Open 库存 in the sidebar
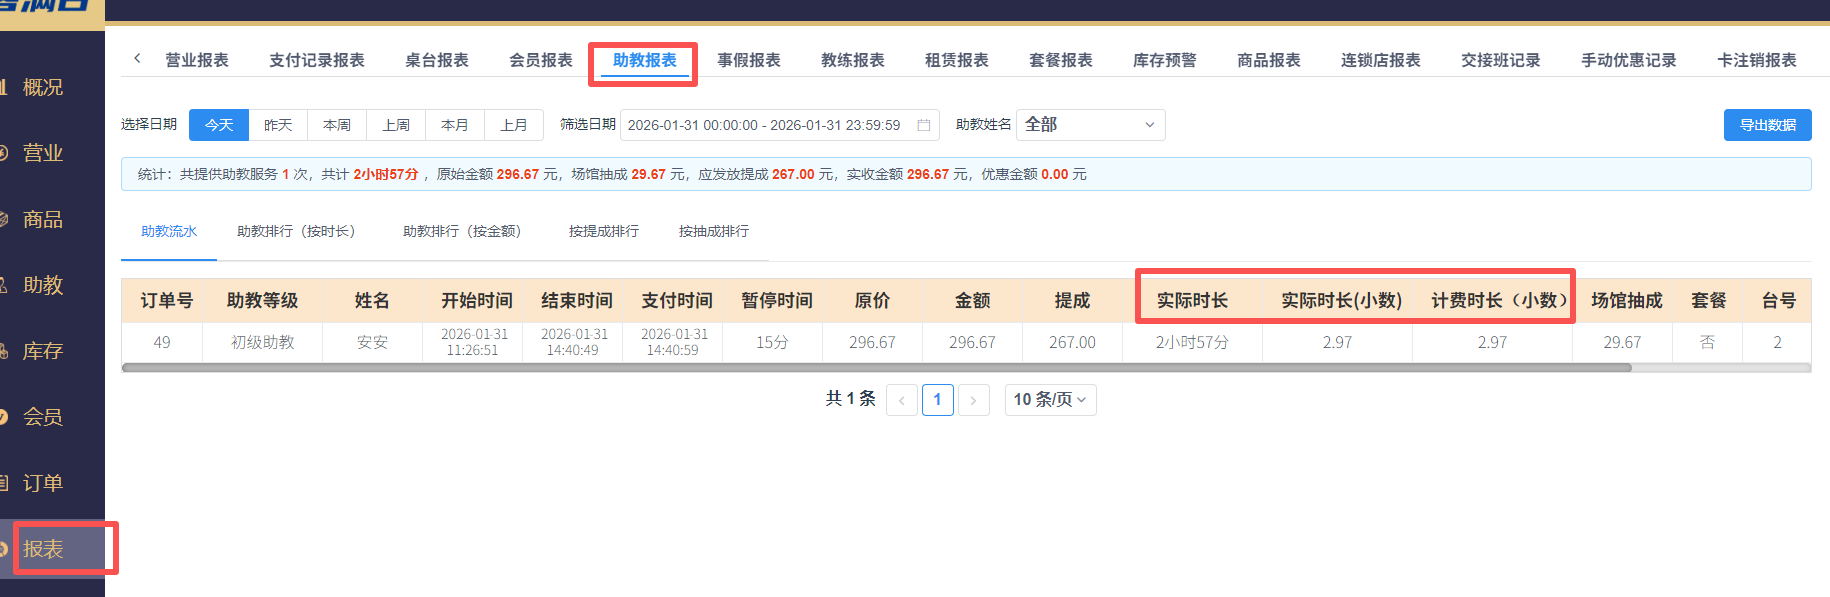The image size is (1830, 597). click(42, 351)
